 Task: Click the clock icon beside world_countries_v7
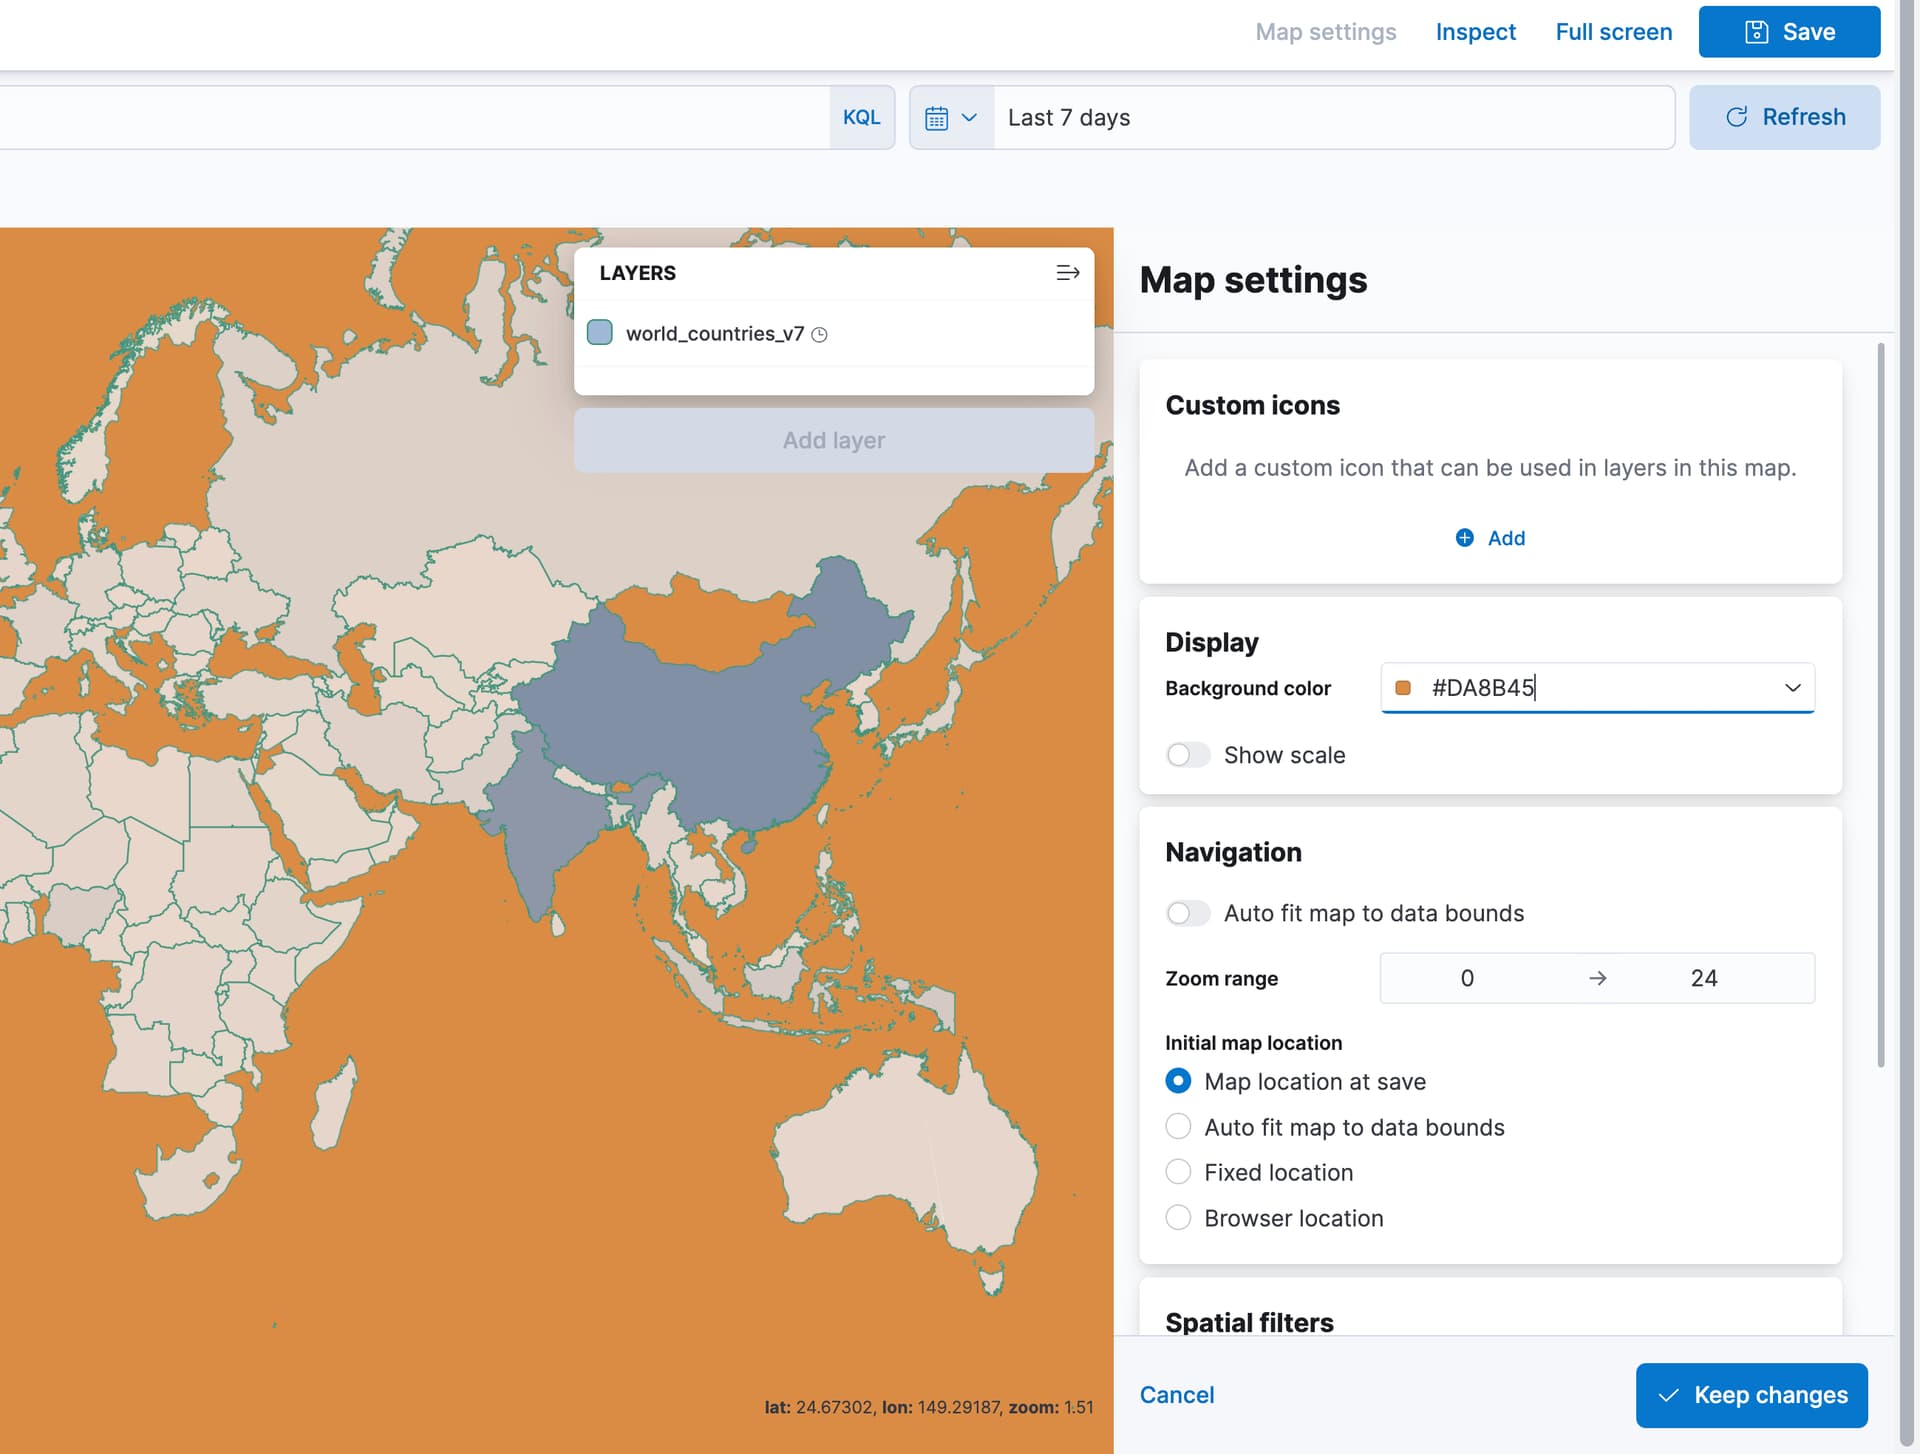[819, 335]
